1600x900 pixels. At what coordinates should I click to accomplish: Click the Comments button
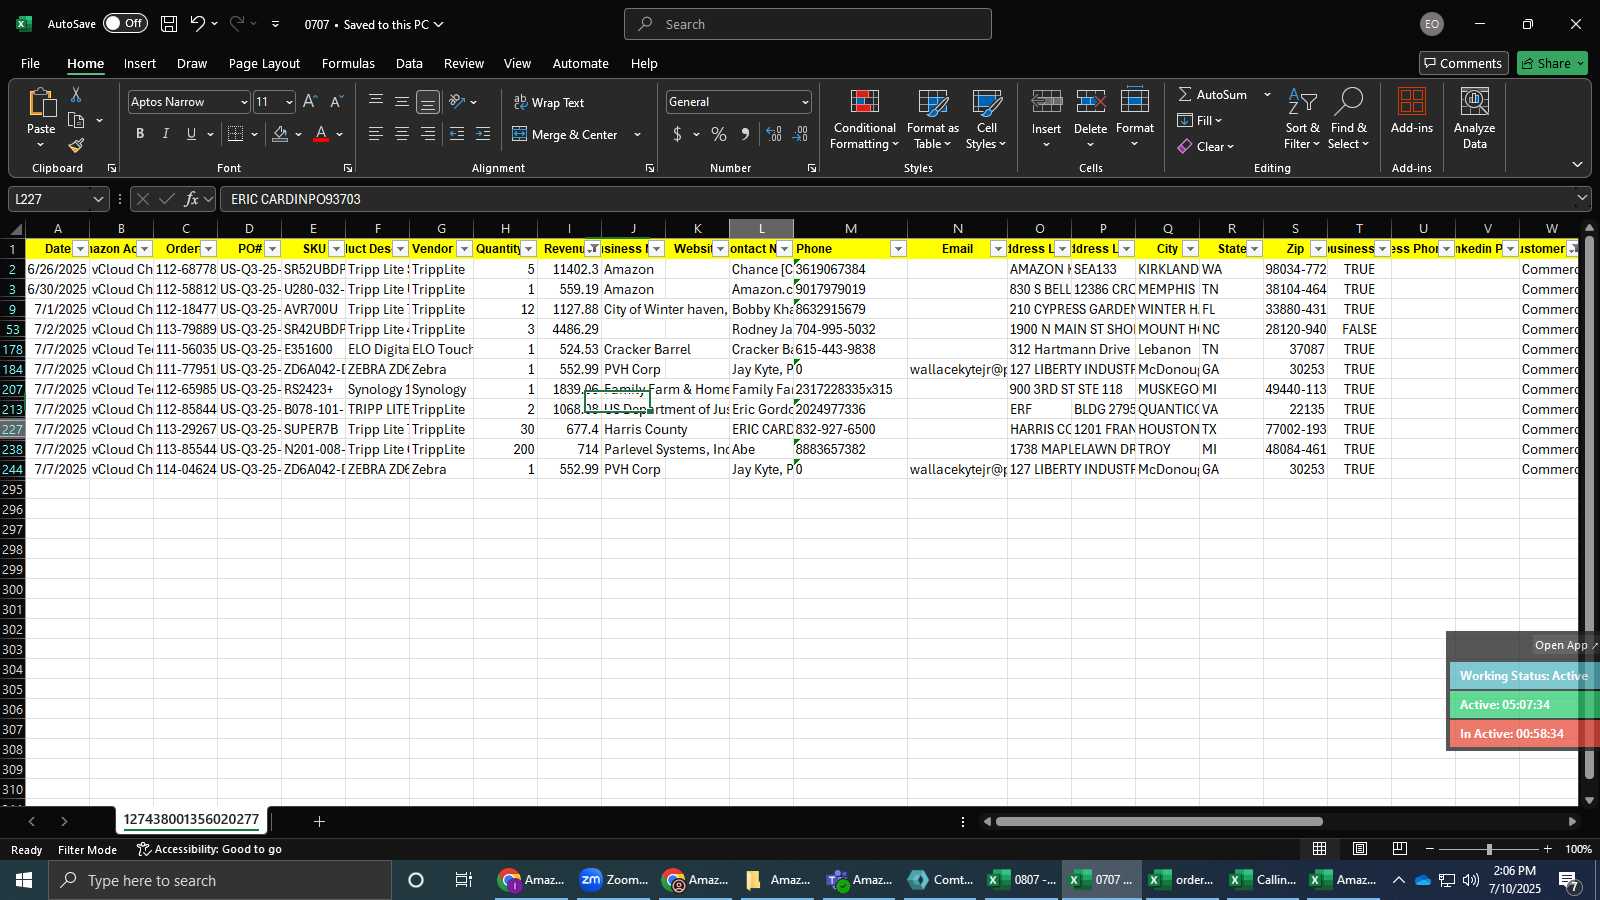1463,63
